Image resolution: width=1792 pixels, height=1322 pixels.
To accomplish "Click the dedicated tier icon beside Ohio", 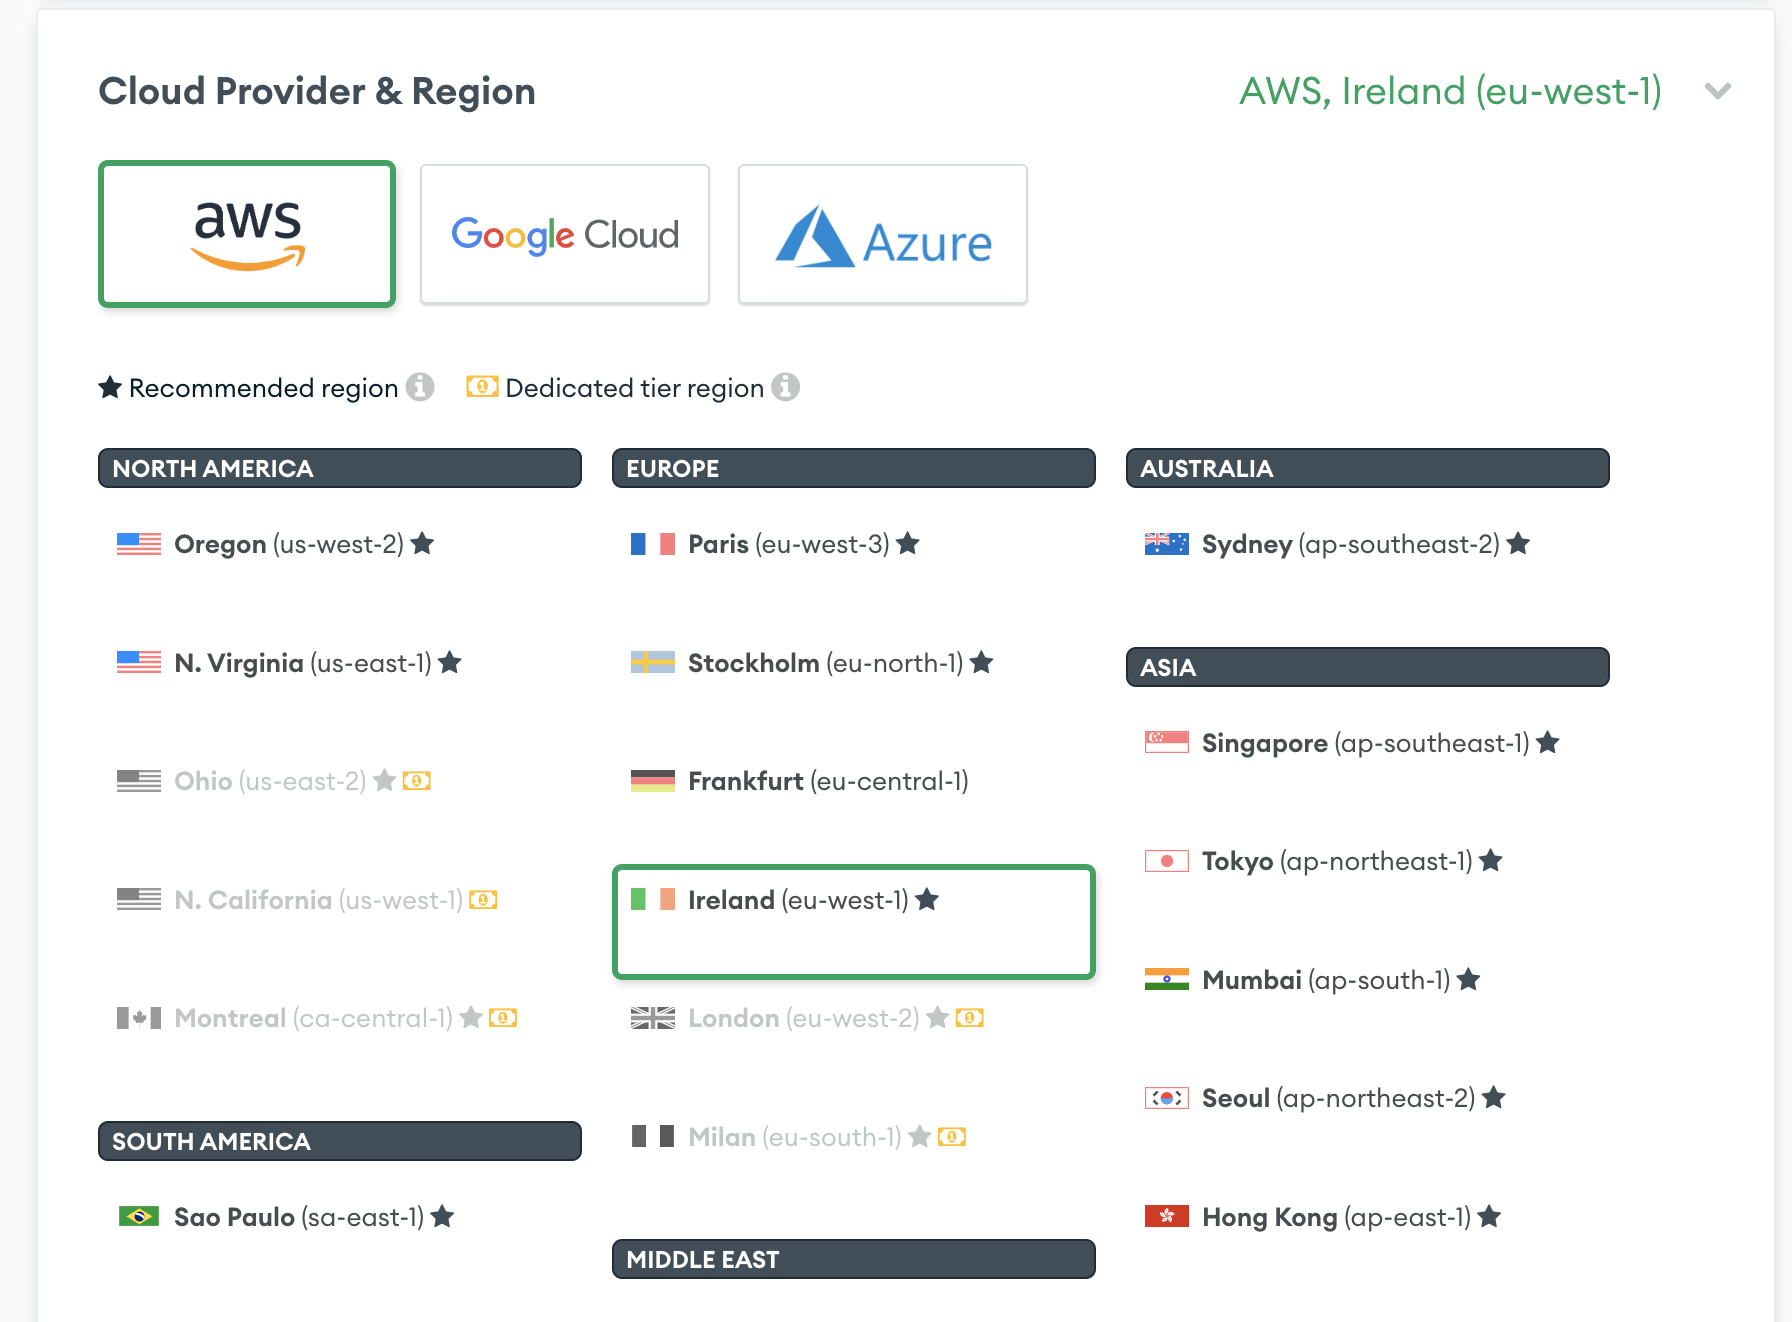I will [417, 781].
